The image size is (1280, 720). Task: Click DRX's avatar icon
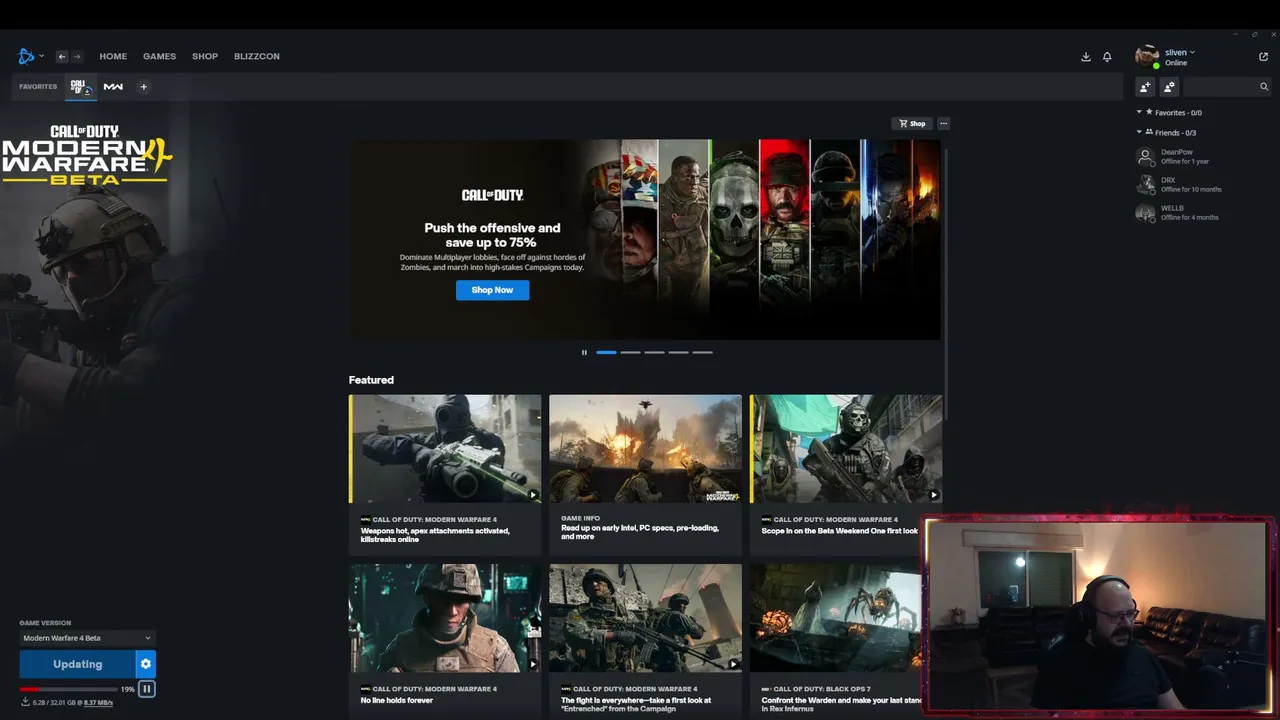pos(1146,185)
